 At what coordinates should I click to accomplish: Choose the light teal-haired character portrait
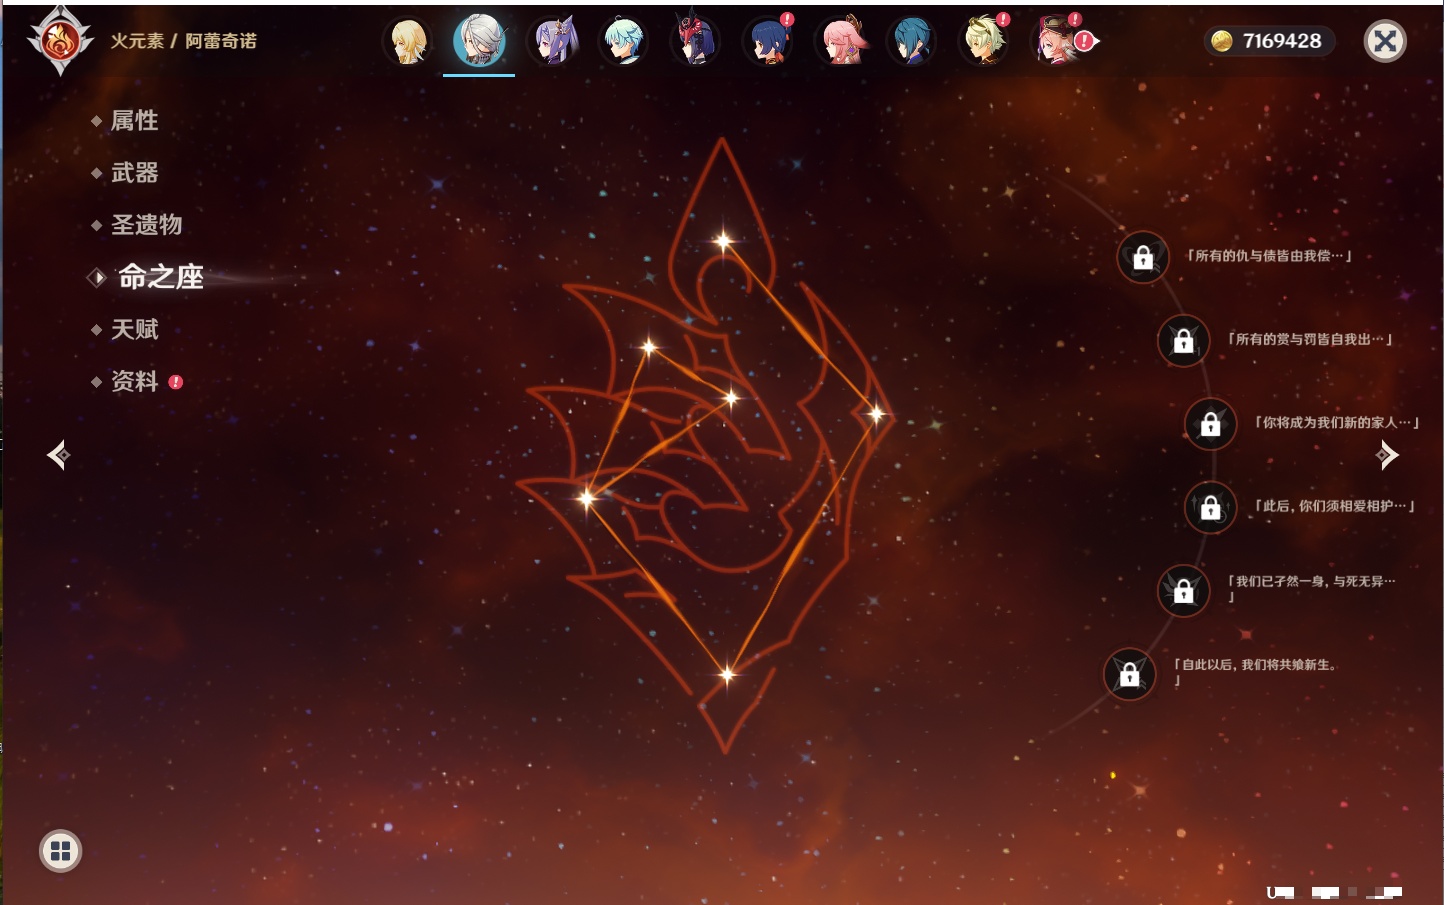coord(624,42)
